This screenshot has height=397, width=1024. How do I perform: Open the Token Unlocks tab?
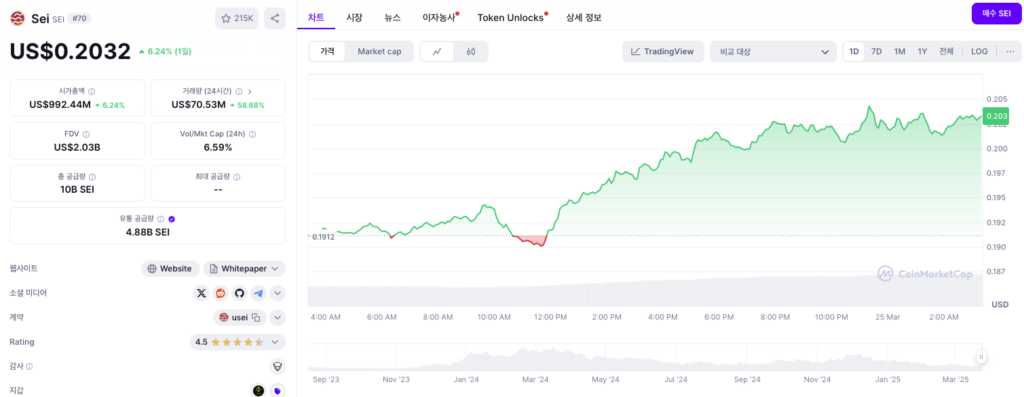coord(511,18)
